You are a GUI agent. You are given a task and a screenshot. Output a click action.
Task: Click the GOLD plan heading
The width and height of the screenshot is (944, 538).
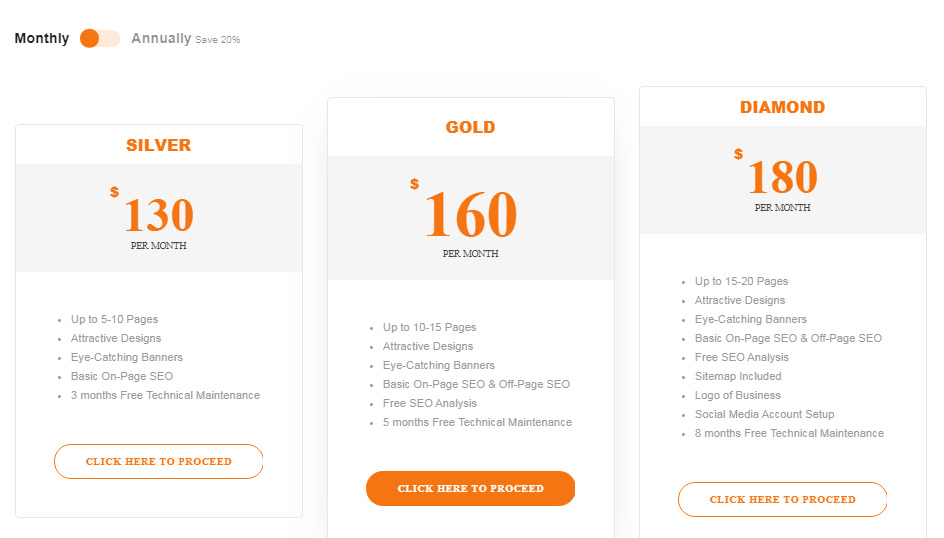coord(470,127)
